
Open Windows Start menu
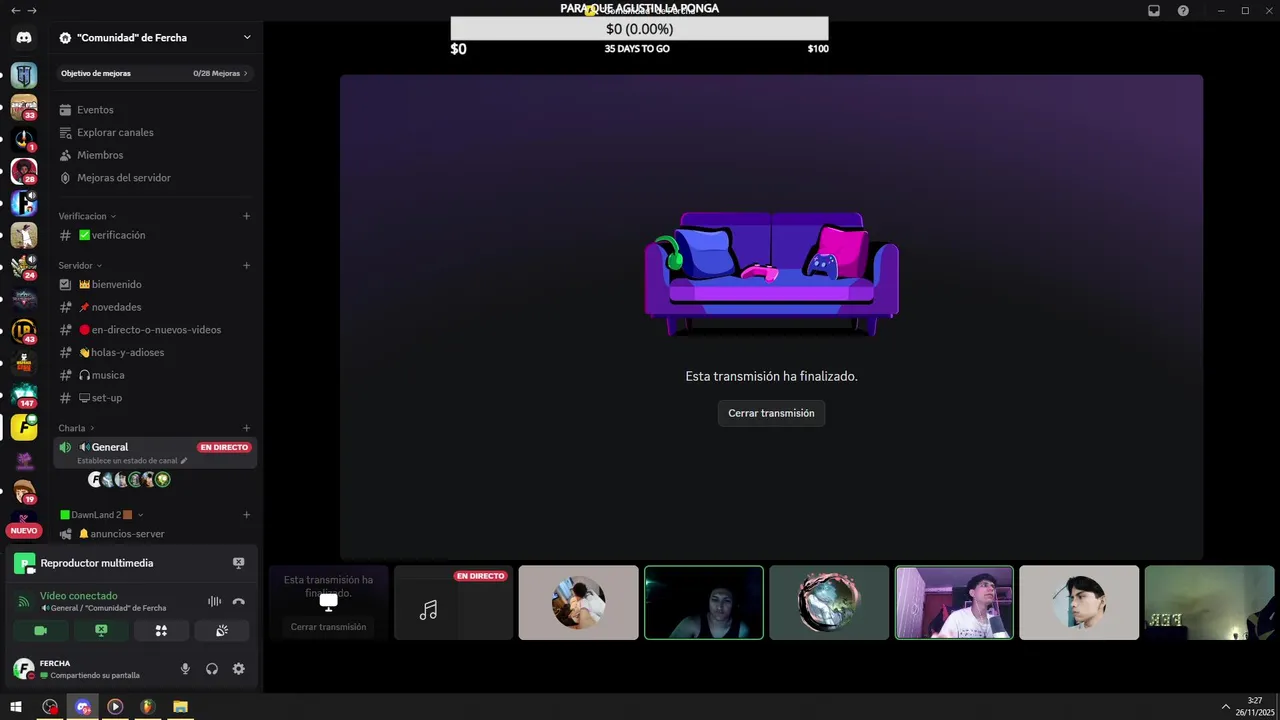pyautogui.click(x=16, y=706)
